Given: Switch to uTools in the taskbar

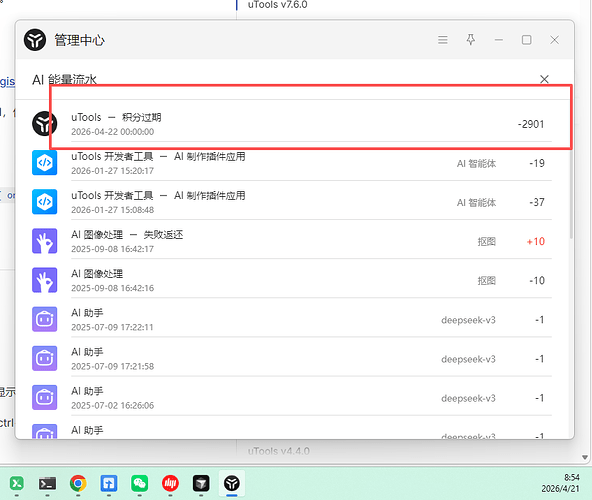Looking at the screenshot, I should coord(232,483).
